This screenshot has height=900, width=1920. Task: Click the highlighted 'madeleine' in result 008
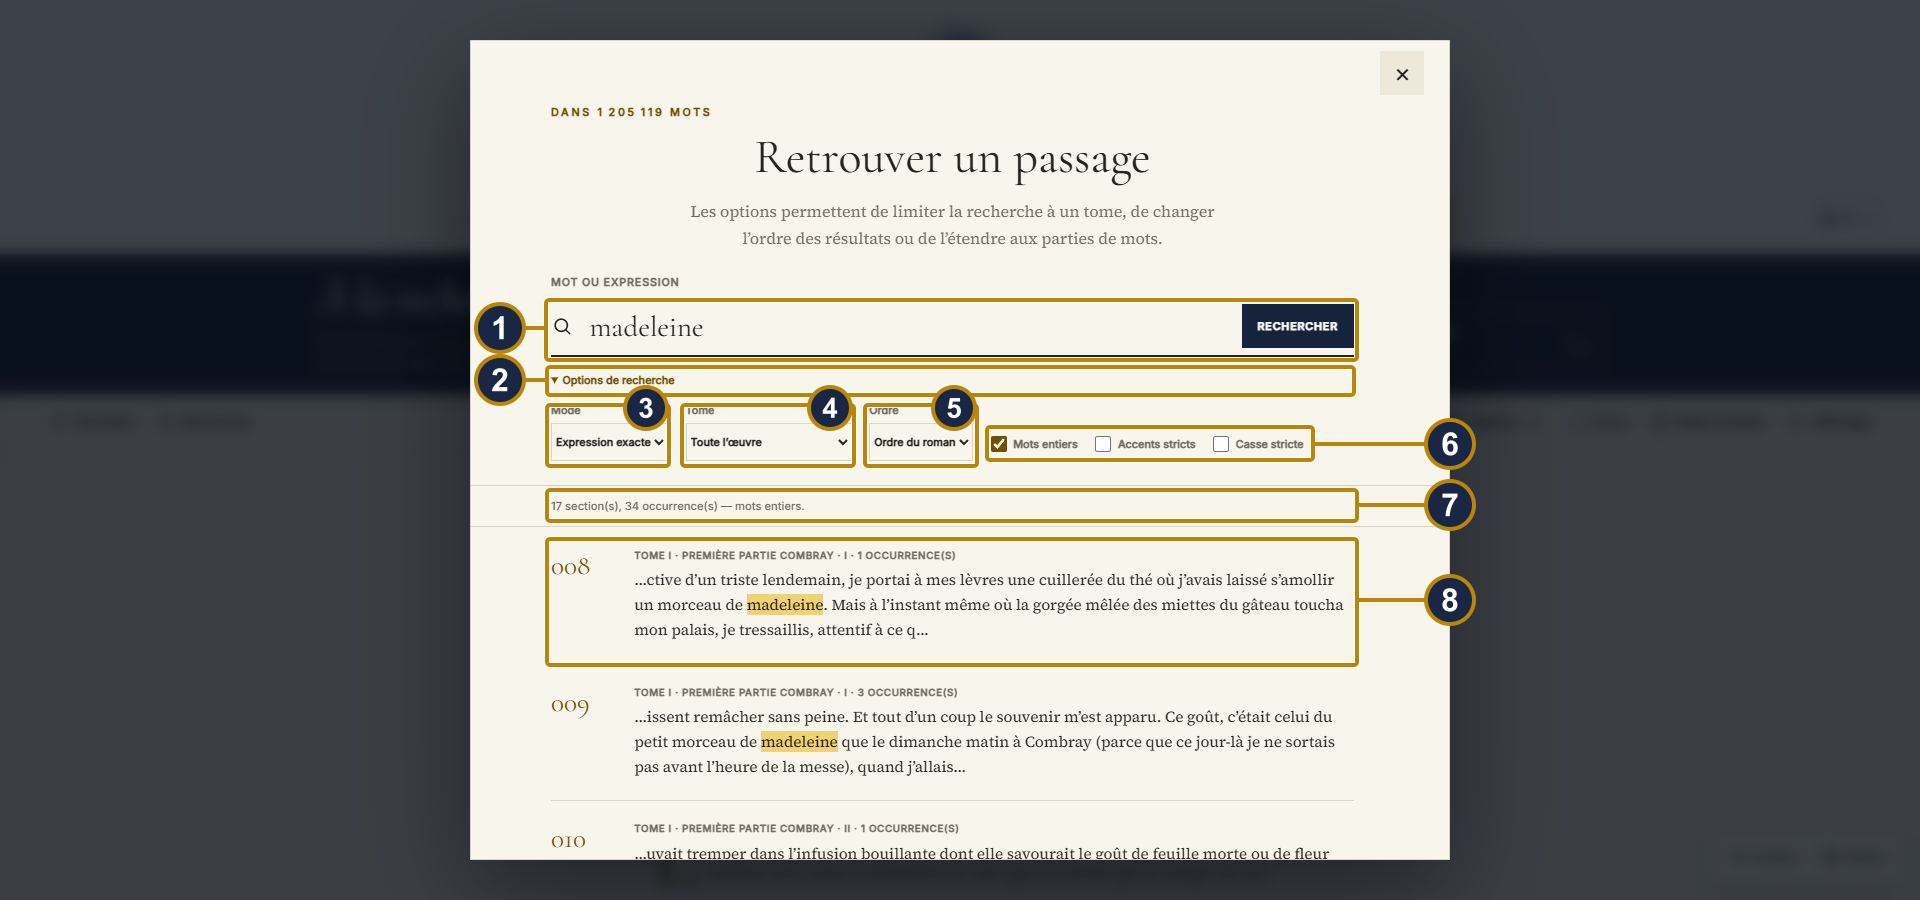coord(785,605)
